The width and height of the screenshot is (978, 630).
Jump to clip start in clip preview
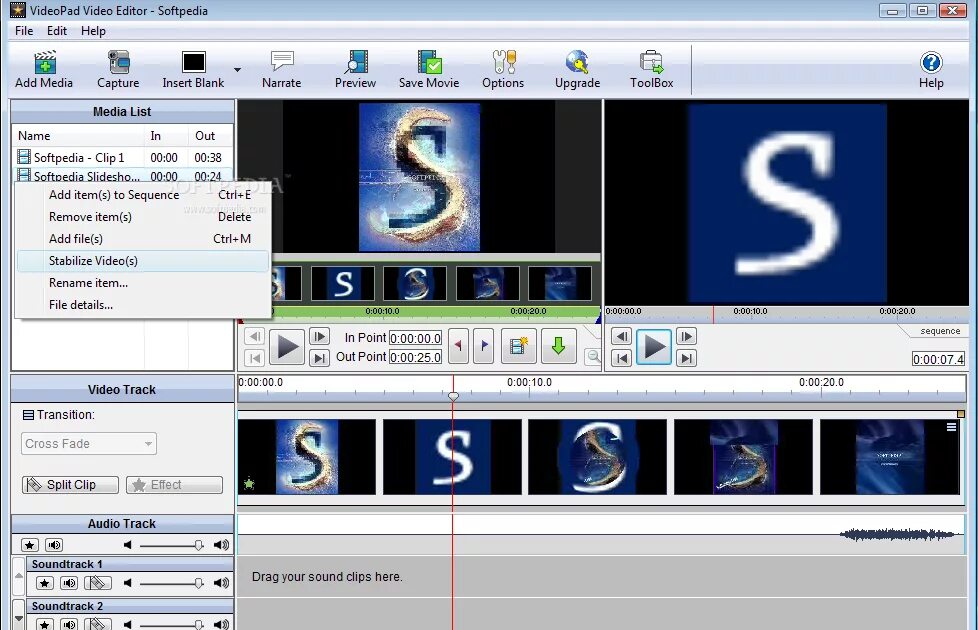[x=254, y=358]
